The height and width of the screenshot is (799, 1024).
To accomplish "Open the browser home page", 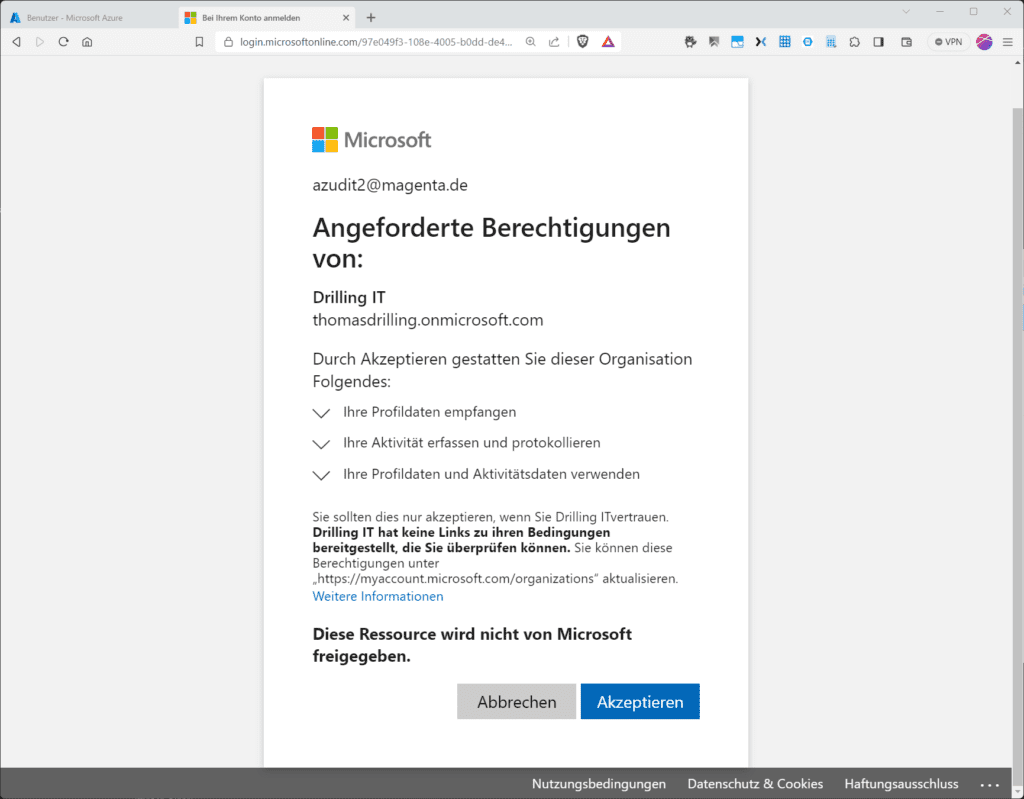I will 87,42.
